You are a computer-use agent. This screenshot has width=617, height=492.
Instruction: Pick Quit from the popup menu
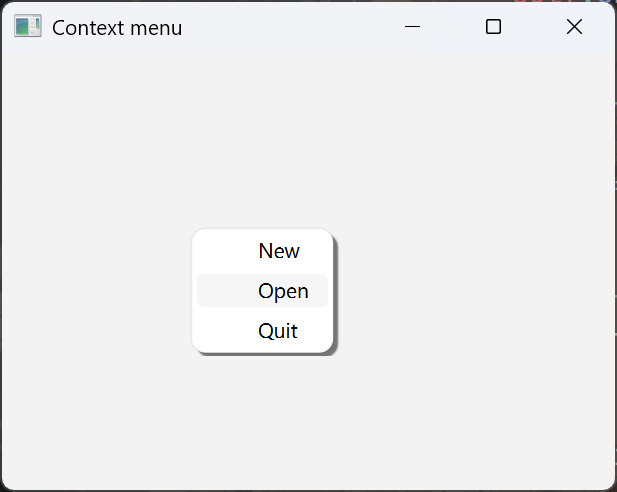(x=277, y=331)
